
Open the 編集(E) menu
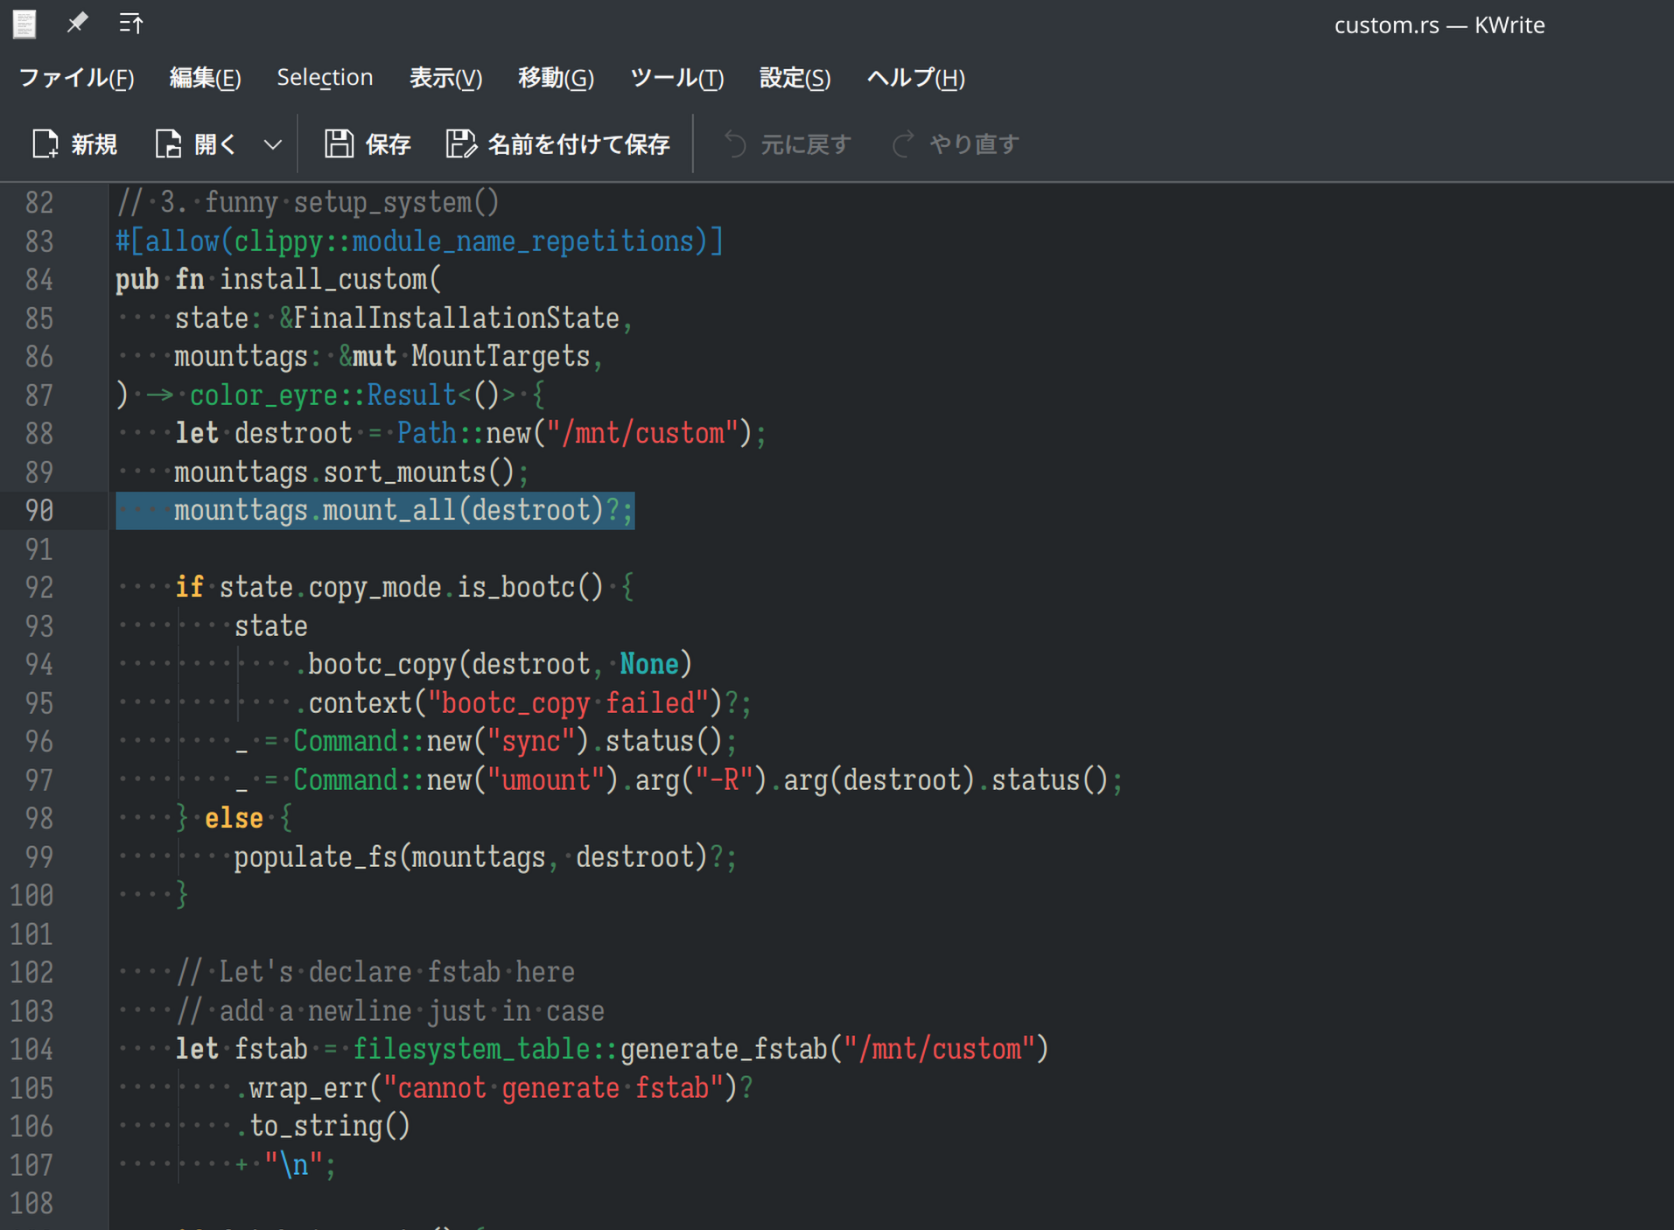[205, 78]
